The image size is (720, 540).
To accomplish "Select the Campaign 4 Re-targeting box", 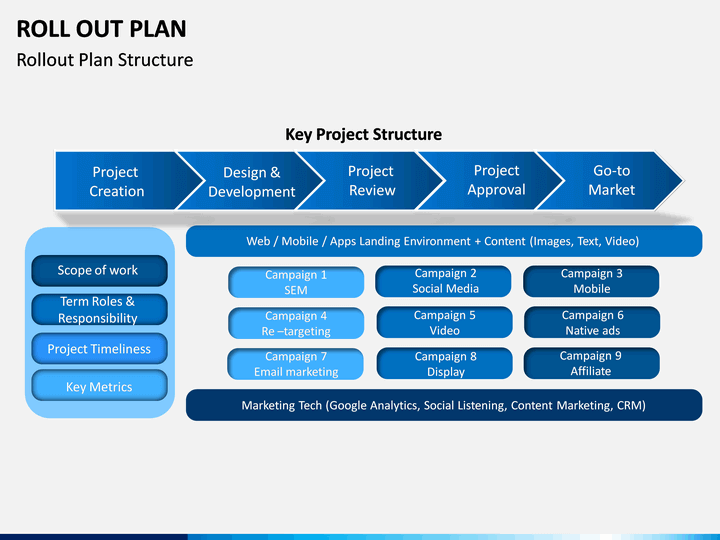I will (296, 323).
